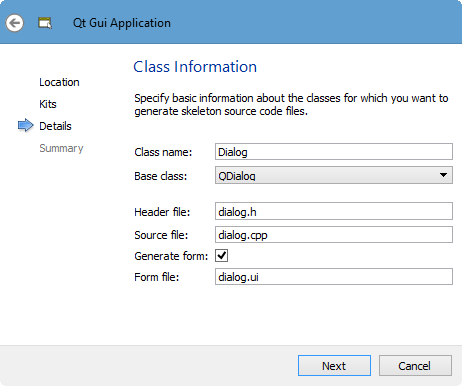Click the Base class label

tap(161, 176)
